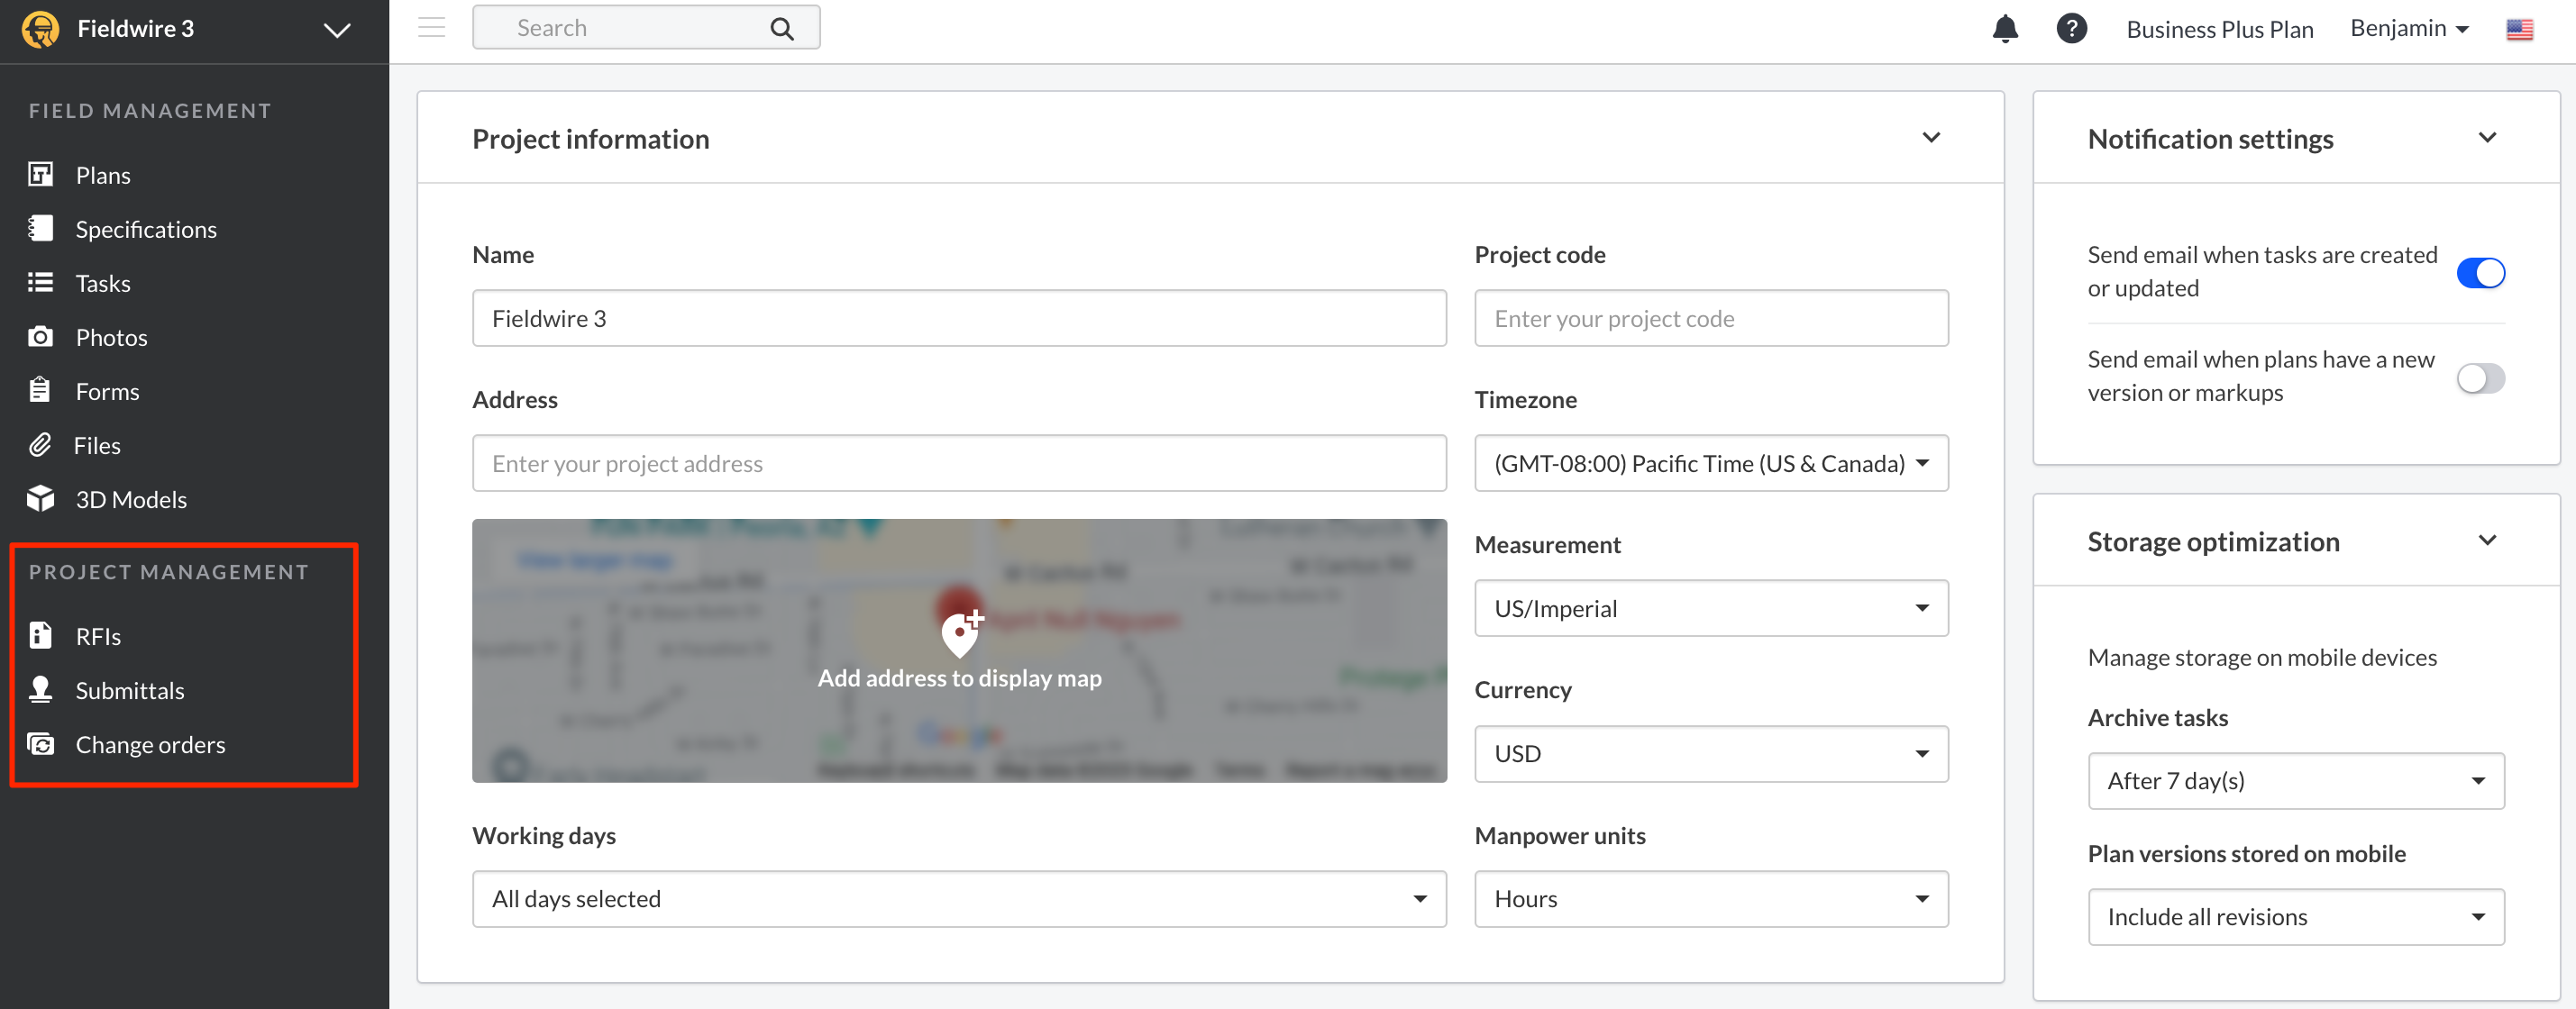Collapse the Notification settings panel

(x=2489, y=138)
